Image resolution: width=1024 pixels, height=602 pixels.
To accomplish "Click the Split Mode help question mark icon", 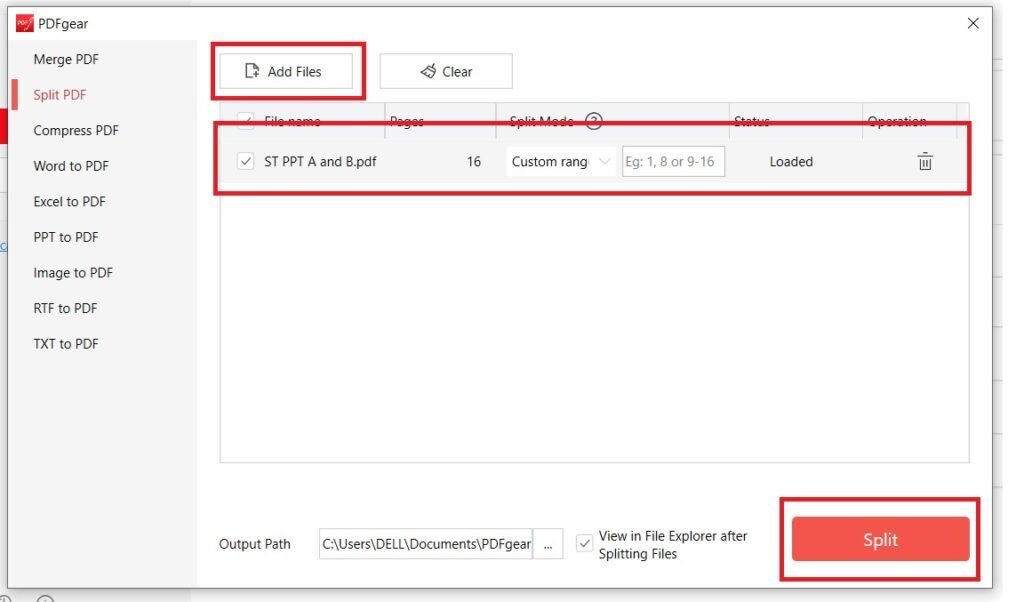I will [594, 122].
